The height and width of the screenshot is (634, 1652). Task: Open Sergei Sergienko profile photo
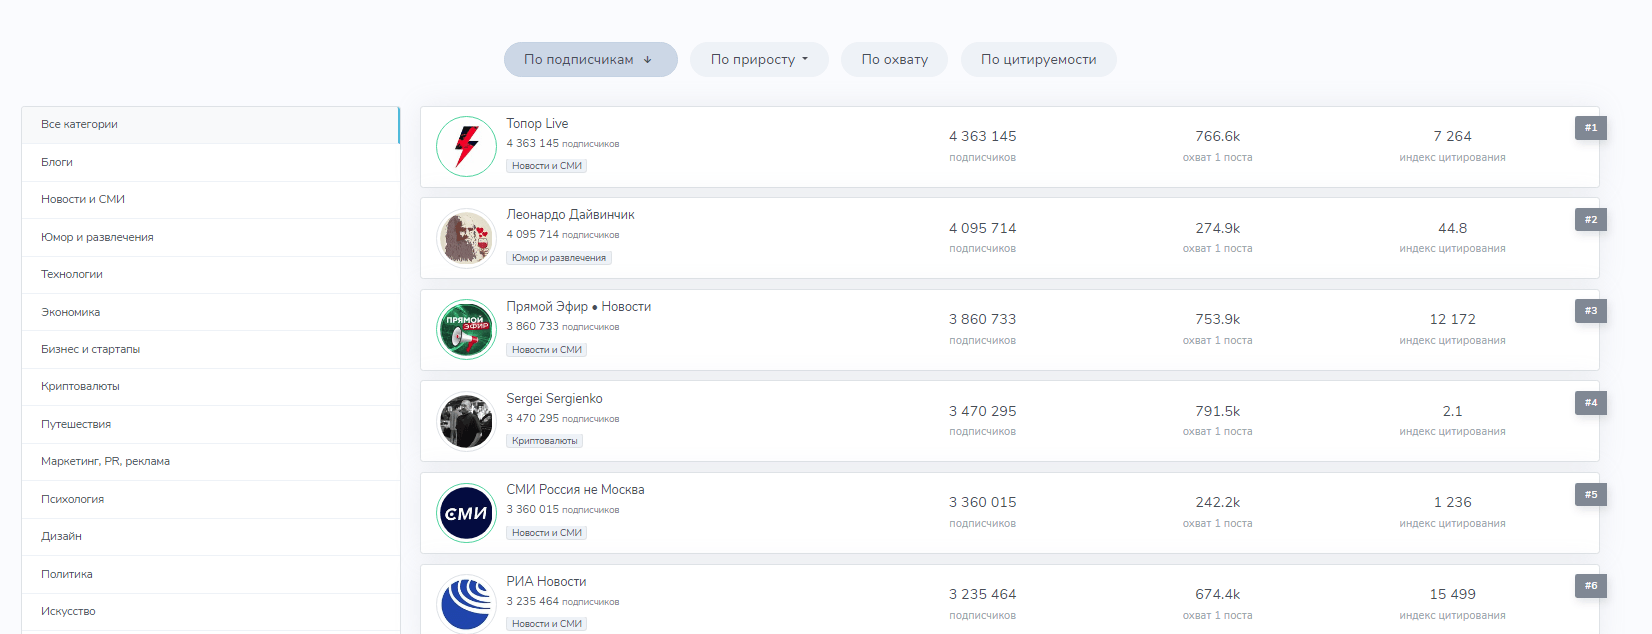(x=466, y=421)
